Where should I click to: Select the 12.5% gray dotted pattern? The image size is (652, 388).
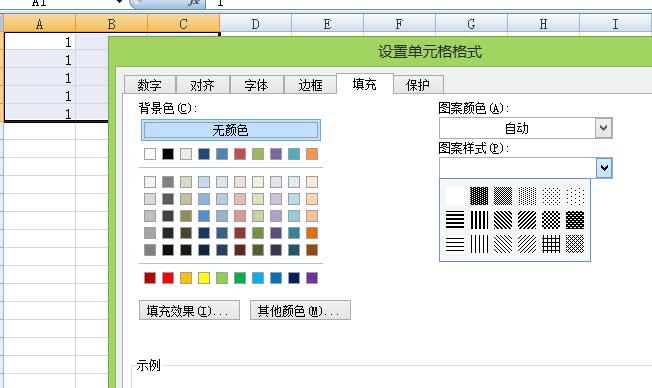551,196
